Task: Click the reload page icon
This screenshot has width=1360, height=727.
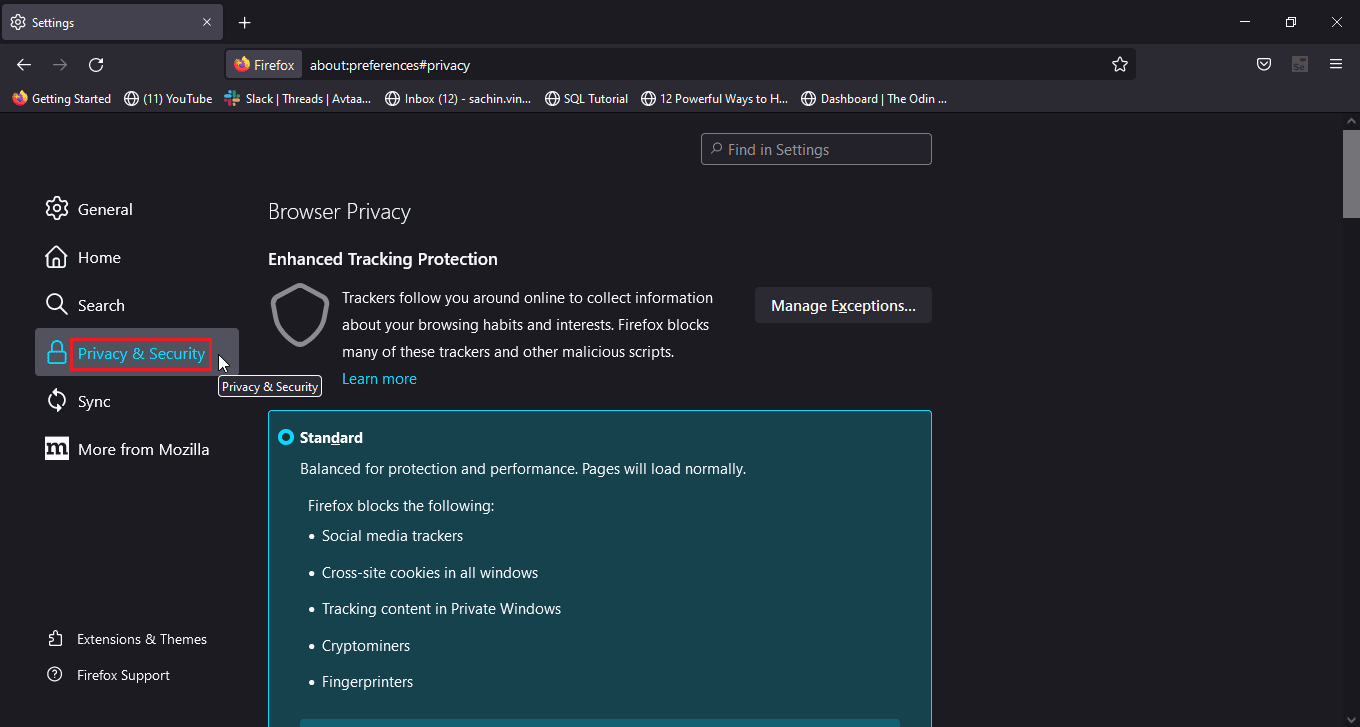Action: 96,65
